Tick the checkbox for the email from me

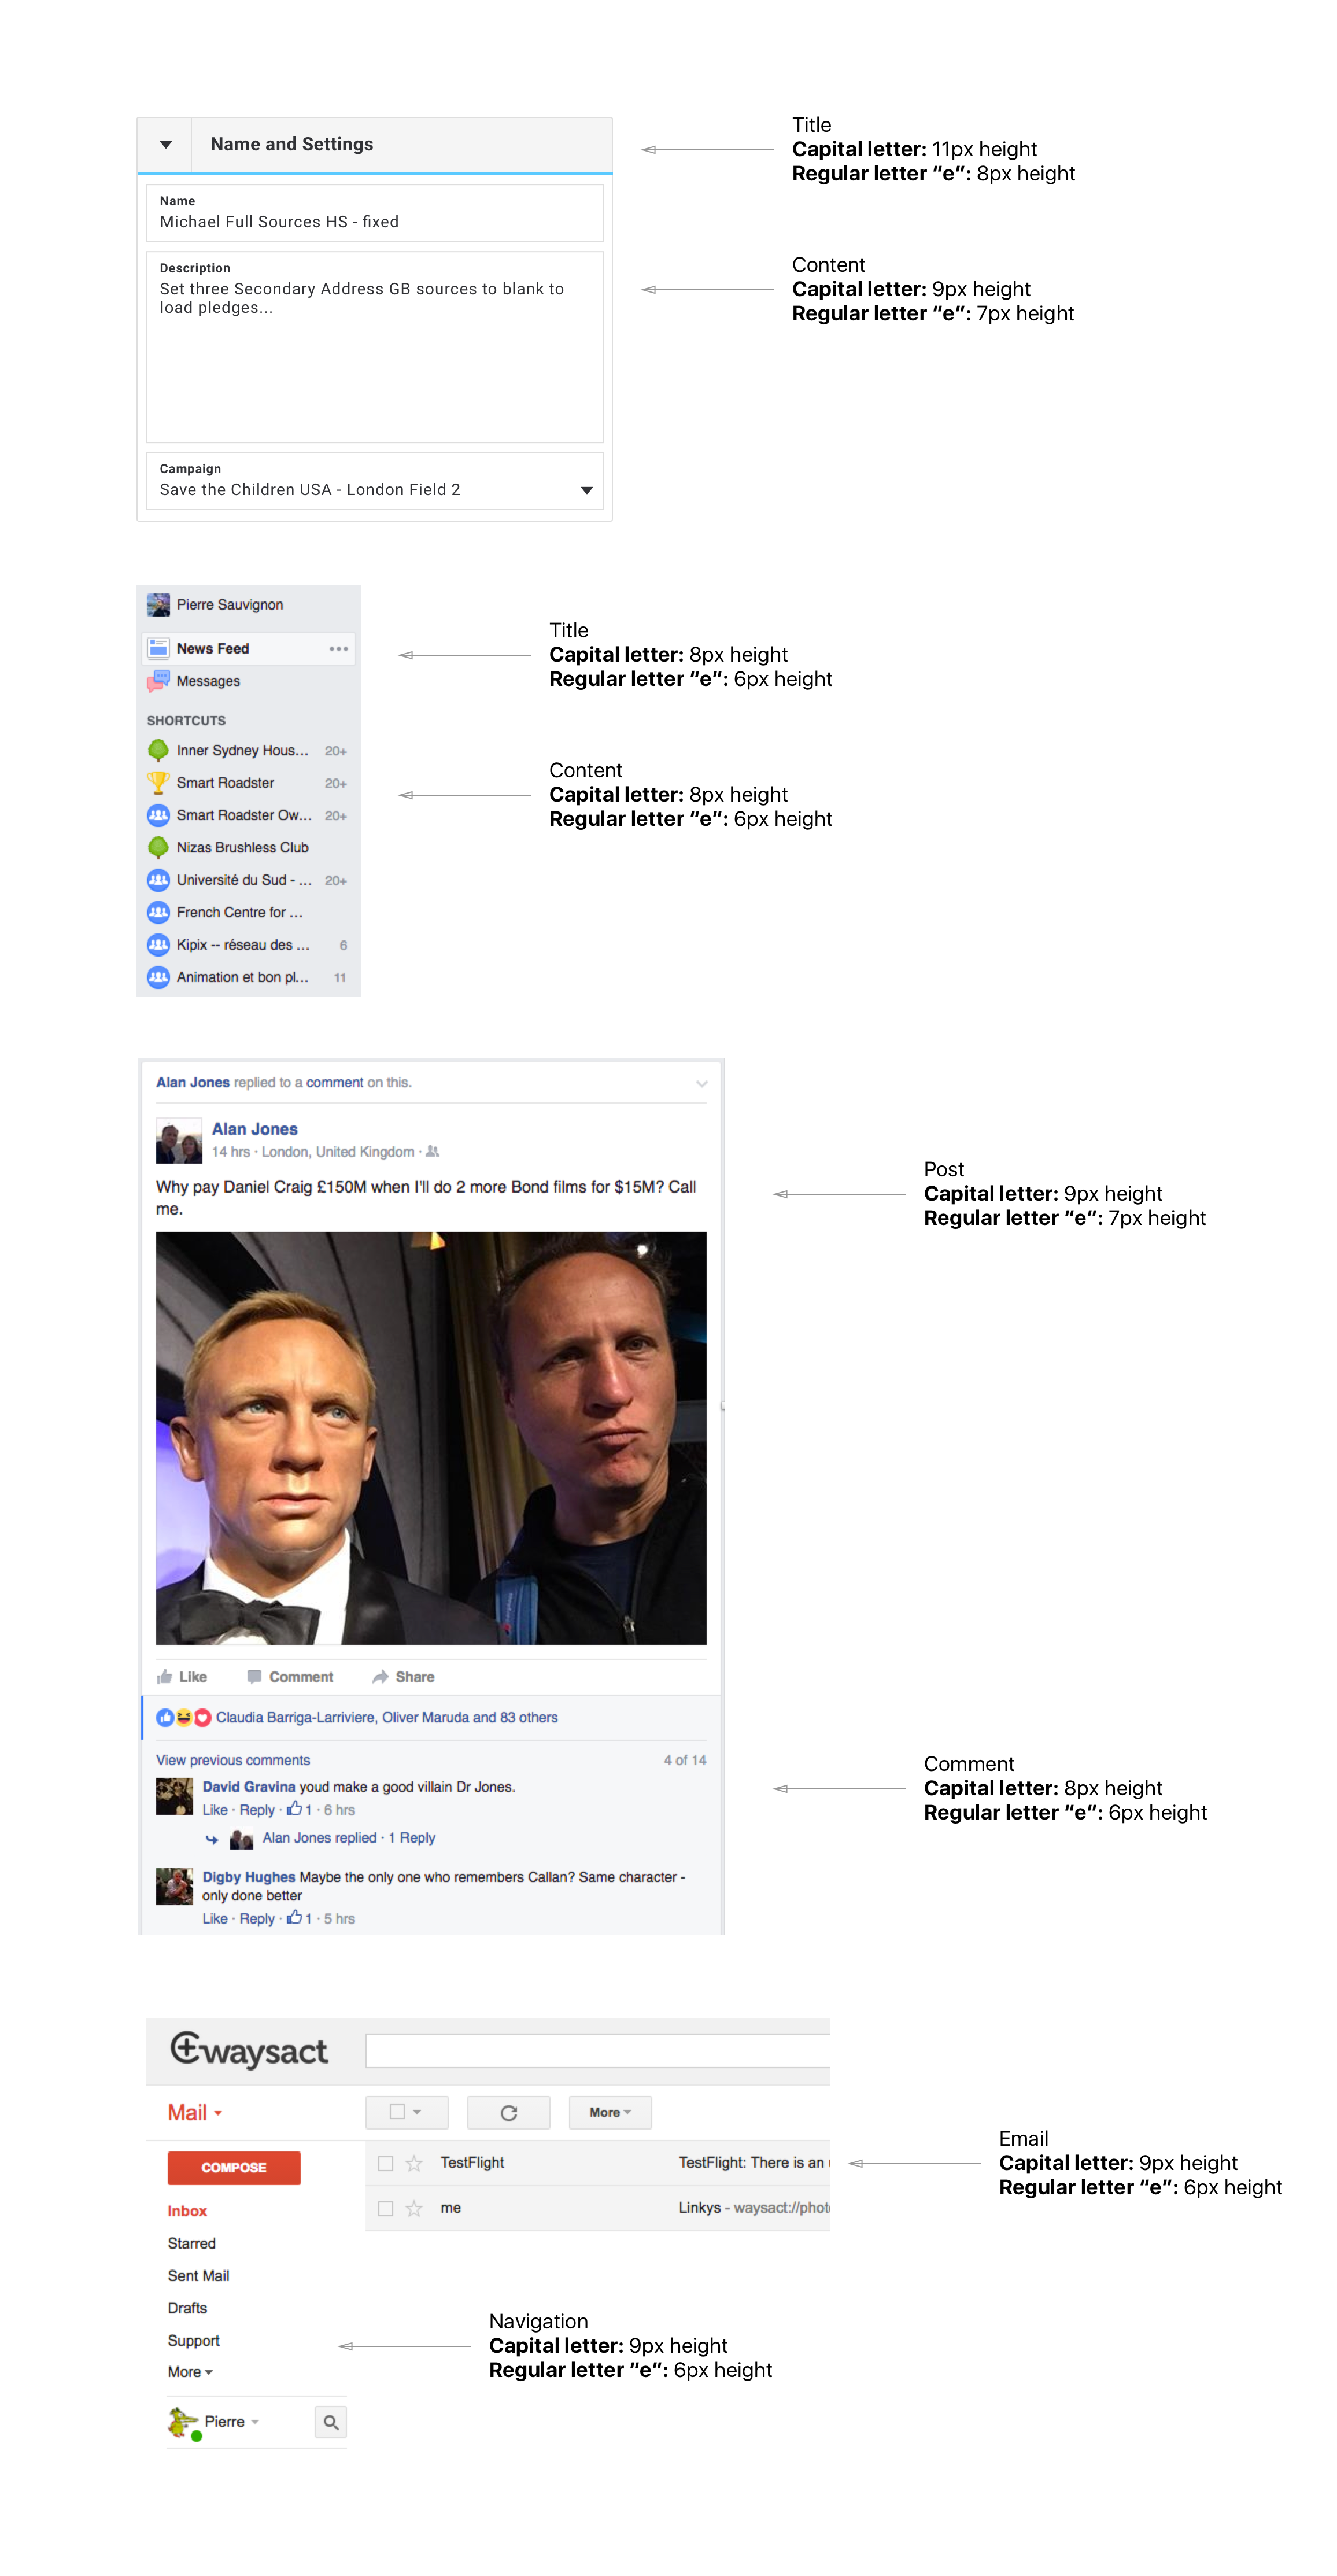[385, 2208]
